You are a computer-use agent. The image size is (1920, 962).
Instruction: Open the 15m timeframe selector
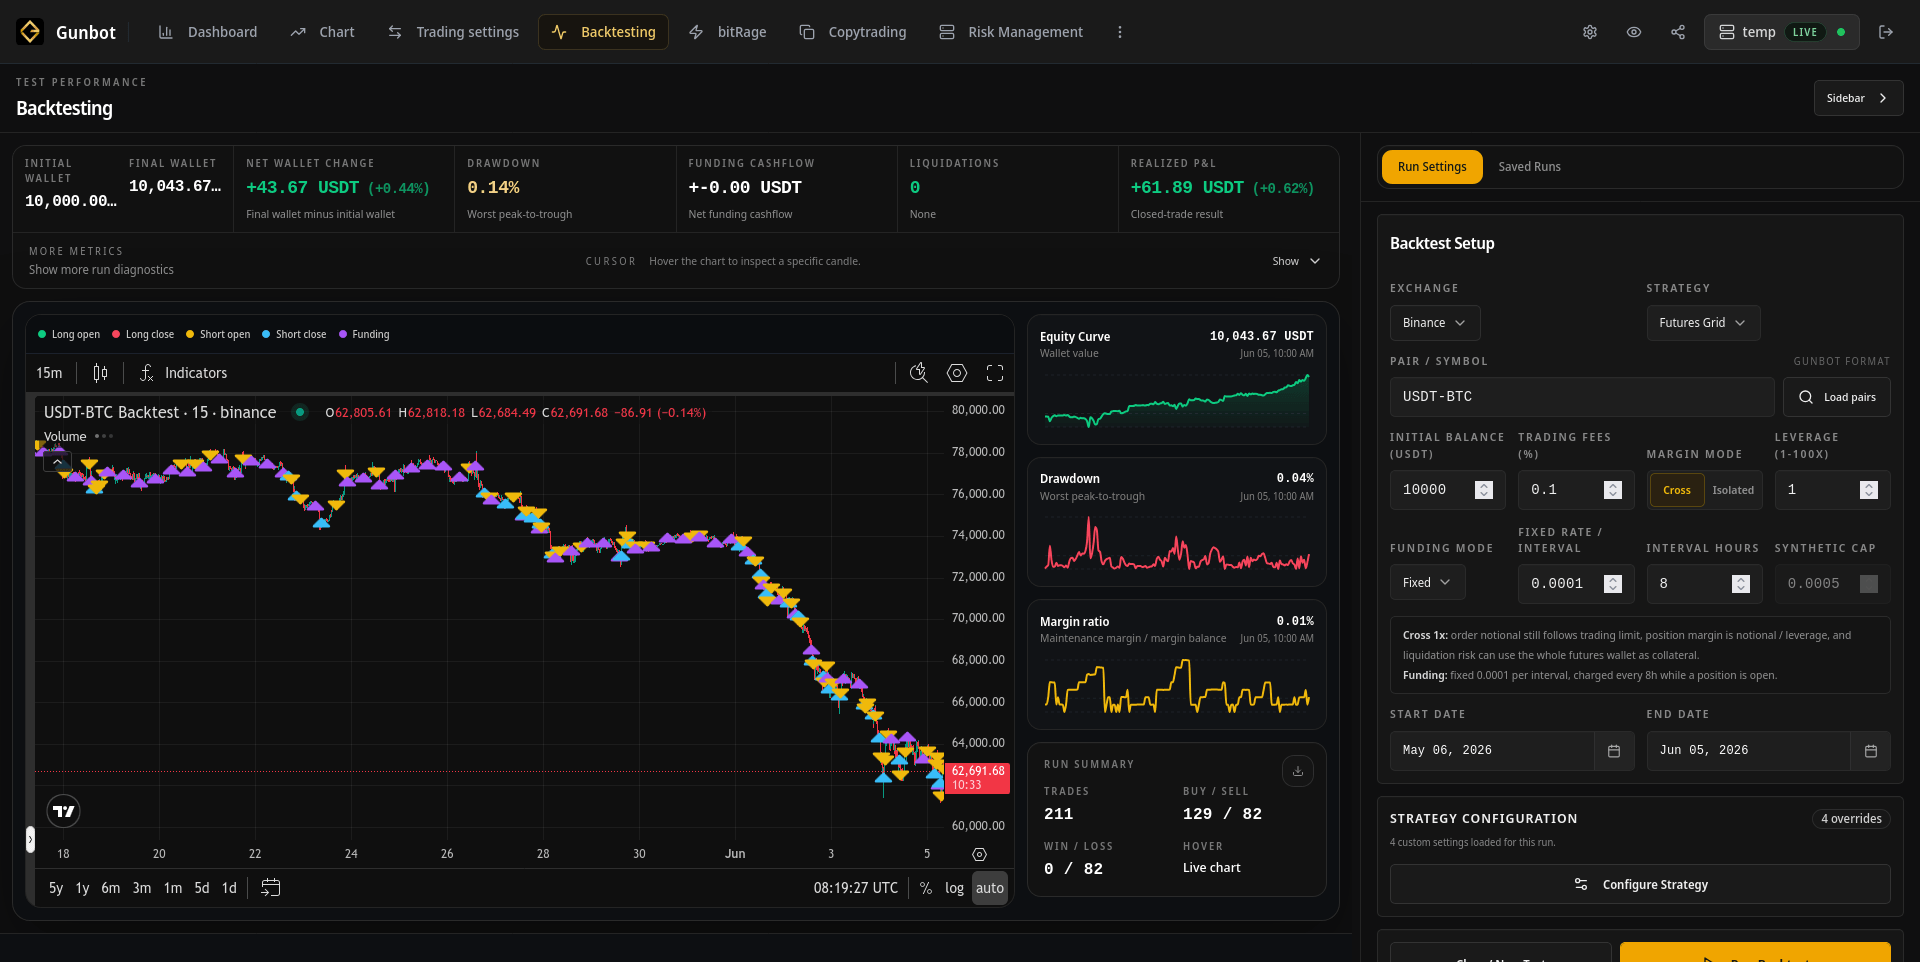coord(49,373)
